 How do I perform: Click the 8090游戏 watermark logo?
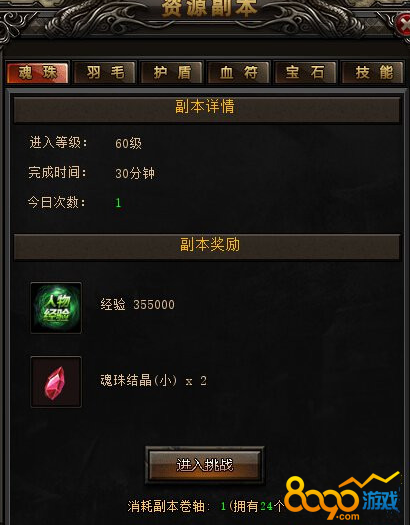pos(342,497)
